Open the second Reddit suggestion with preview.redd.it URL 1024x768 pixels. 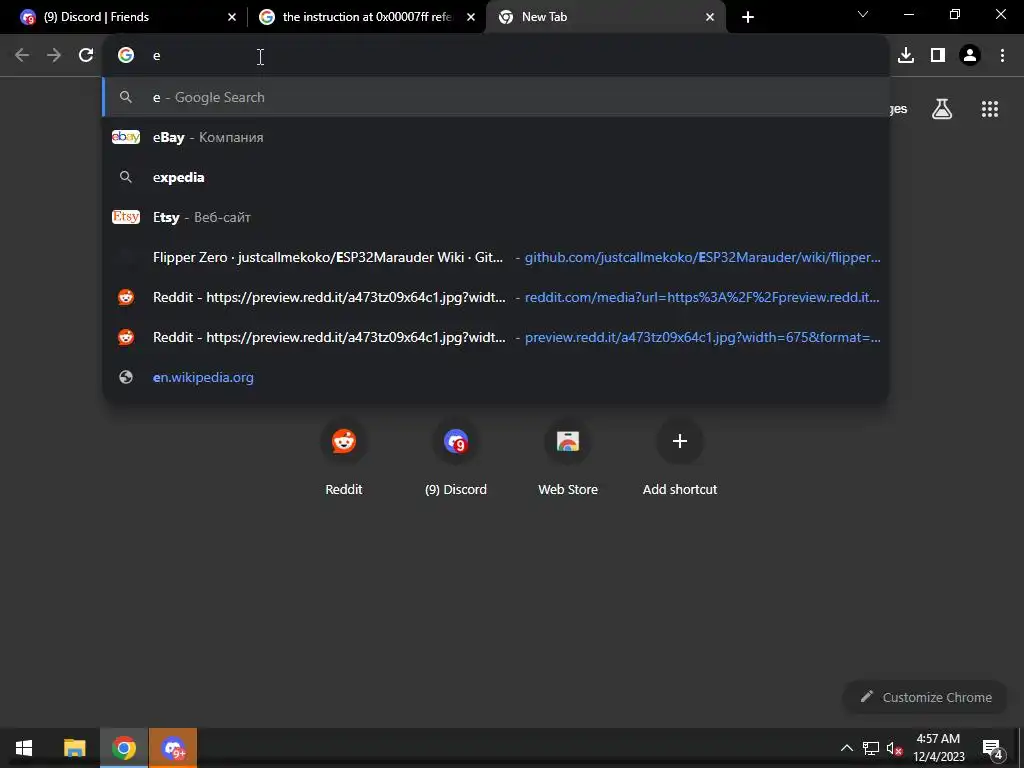[496, 337]
